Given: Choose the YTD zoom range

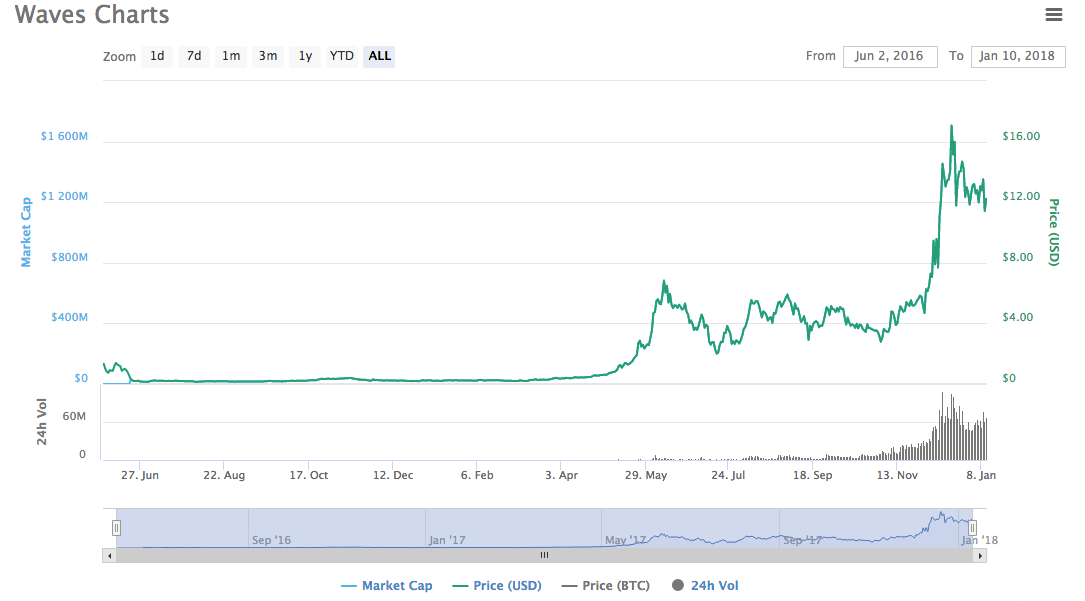Looking at the screenshot, I should tap(342, 56).
